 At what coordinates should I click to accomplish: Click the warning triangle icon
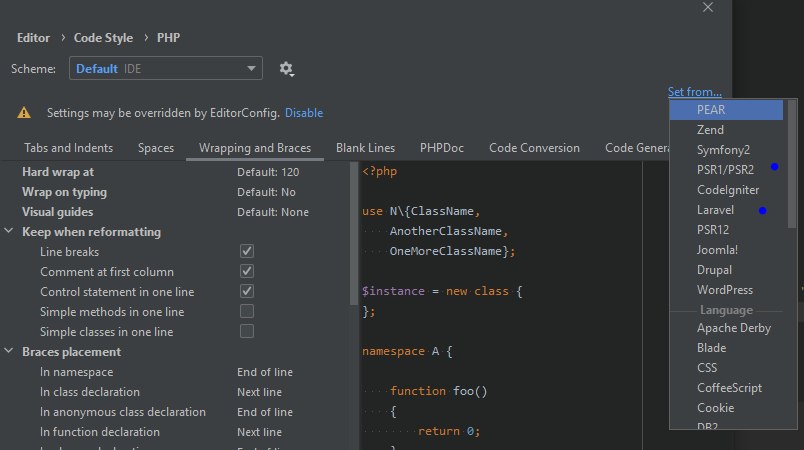pos(24,113)
